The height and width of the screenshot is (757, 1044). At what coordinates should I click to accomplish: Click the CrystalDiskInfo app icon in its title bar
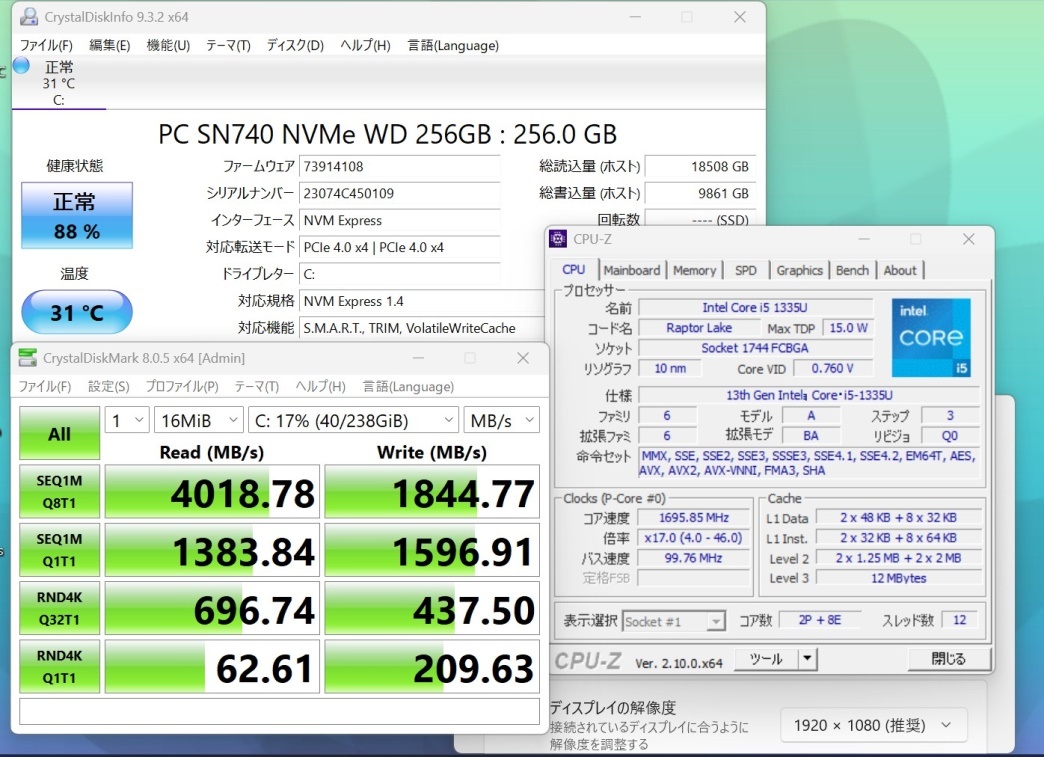(x=29, y=17)
